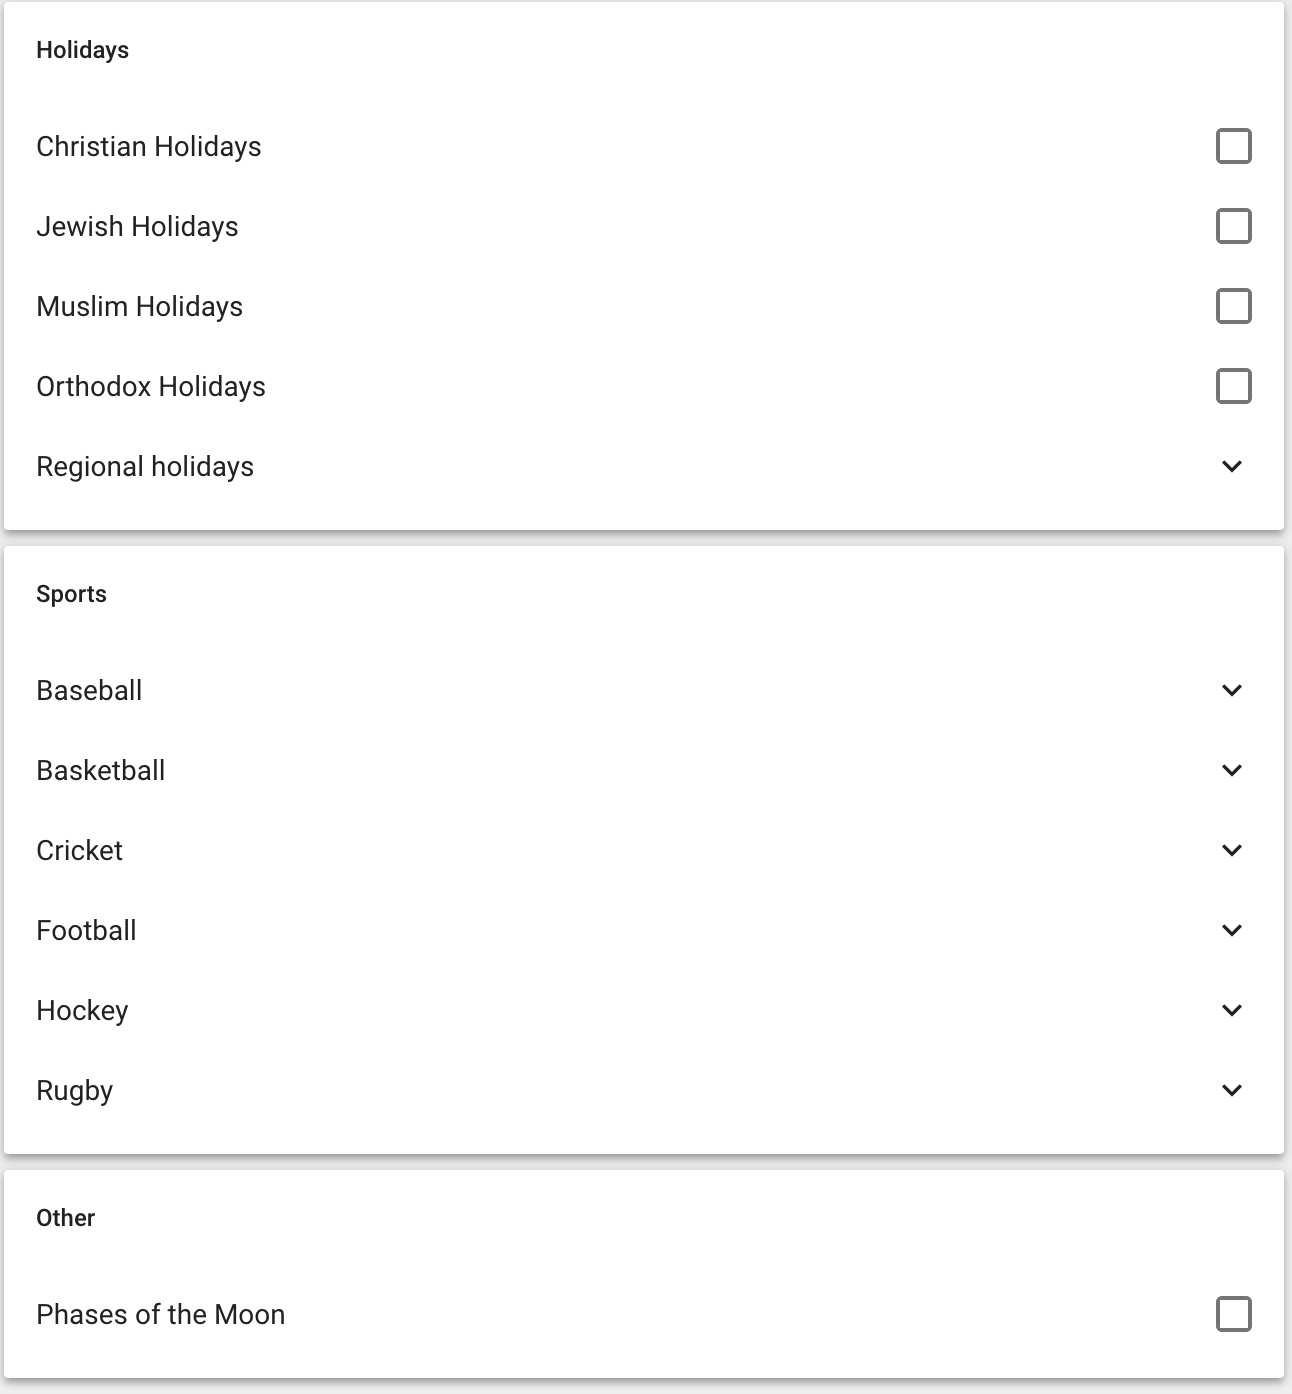Click the Hockey label text
Viewport: 1292px width, 1394px height.
(82, 1011)
